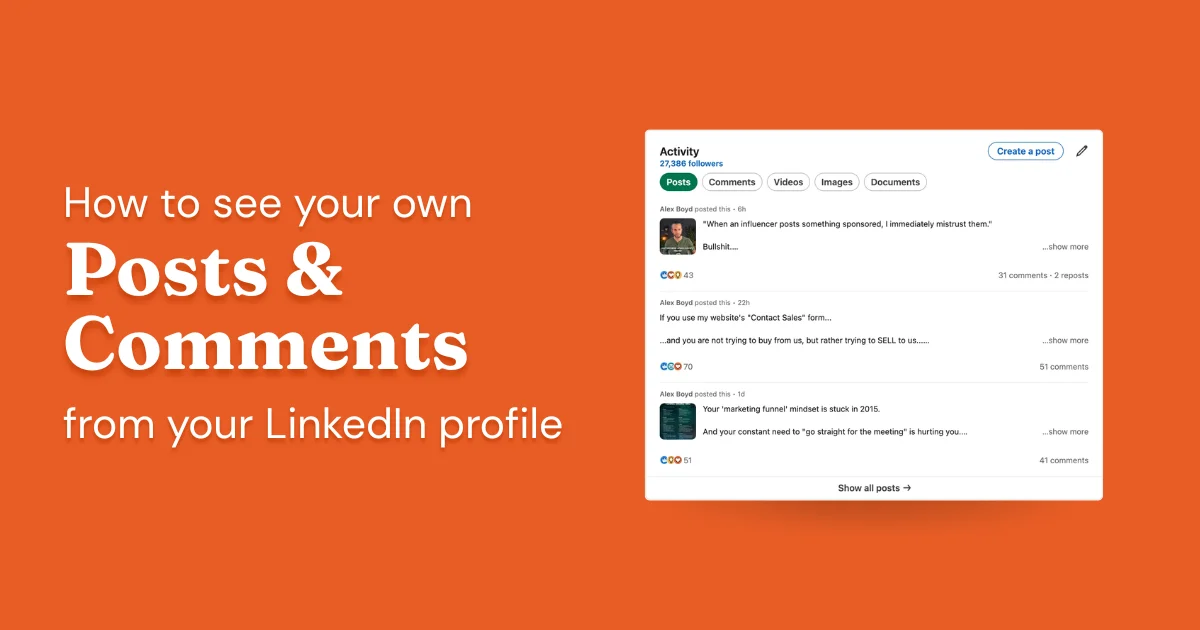Expand the first post with show more
1200x630 pixels.
(1064, 246)
